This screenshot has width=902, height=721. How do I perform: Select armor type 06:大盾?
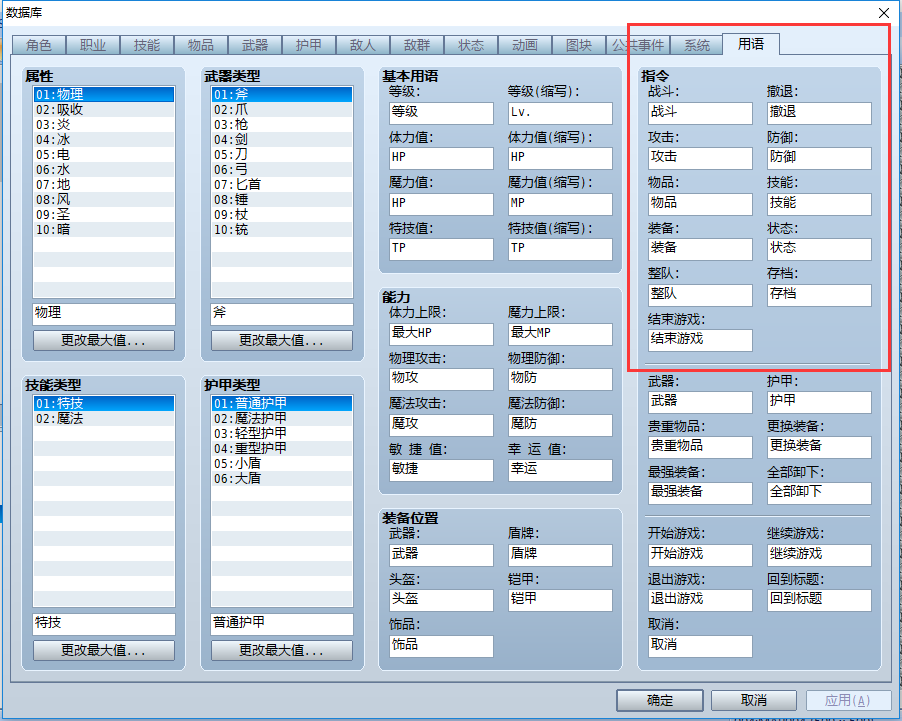click(282, 478)
